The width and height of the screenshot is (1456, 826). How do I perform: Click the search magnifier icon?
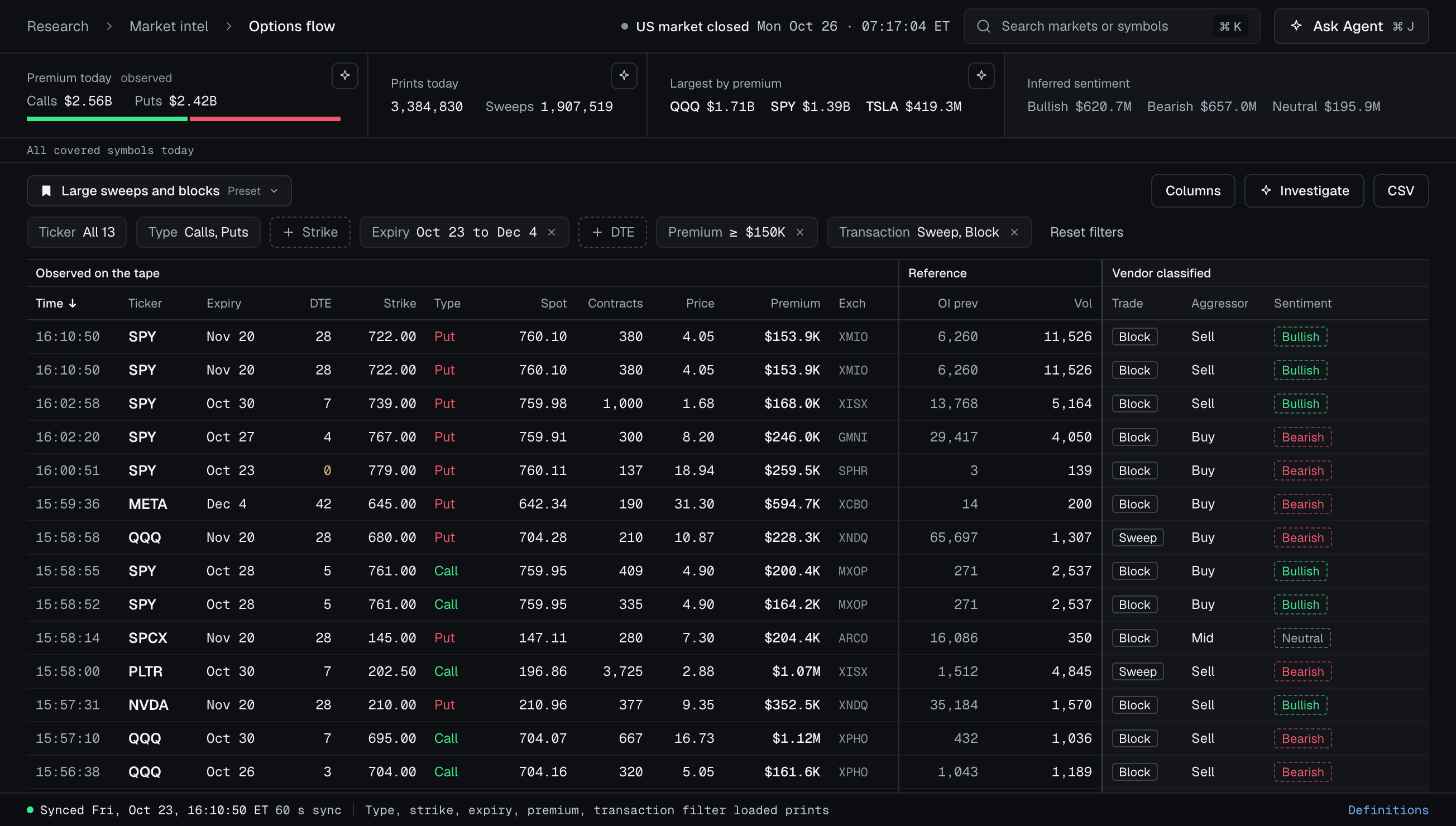[984, 27]
